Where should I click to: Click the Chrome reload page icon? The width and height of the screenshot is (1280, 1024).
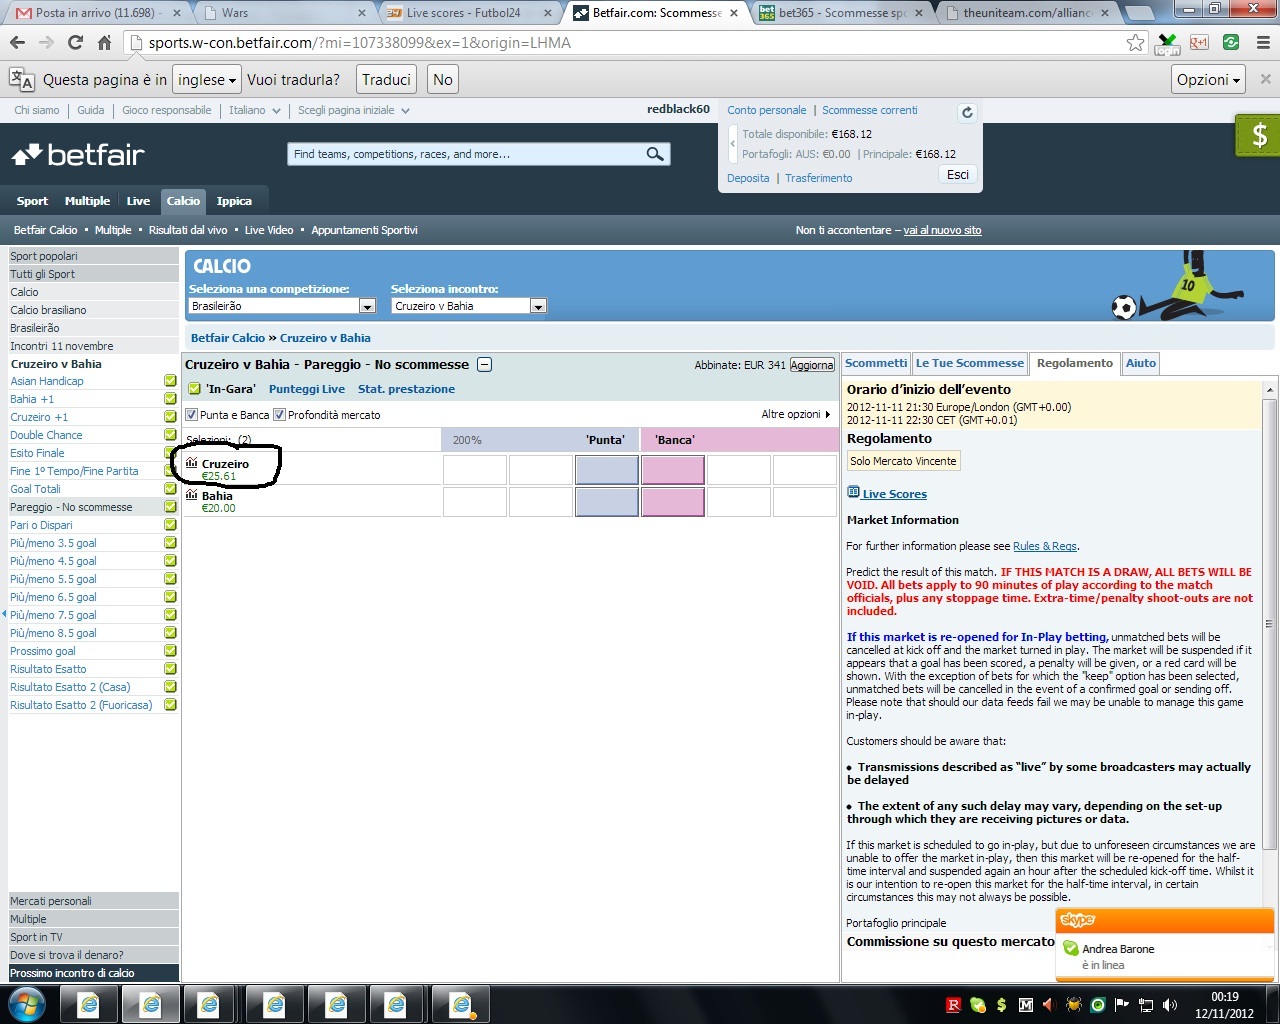pos(75,42)
